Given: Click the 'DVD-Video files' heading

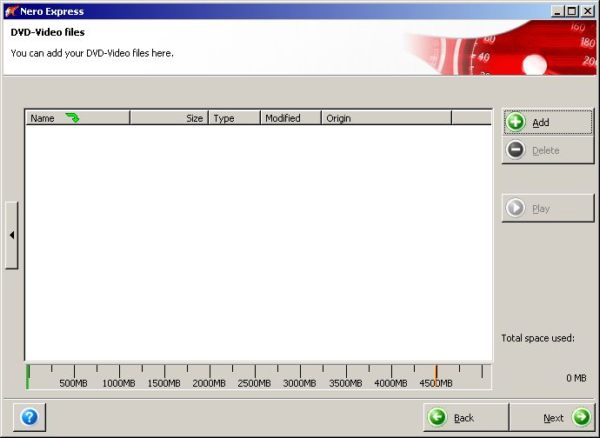Looking at the screenshot, I should pyautogui.click(x=48, y=32).
